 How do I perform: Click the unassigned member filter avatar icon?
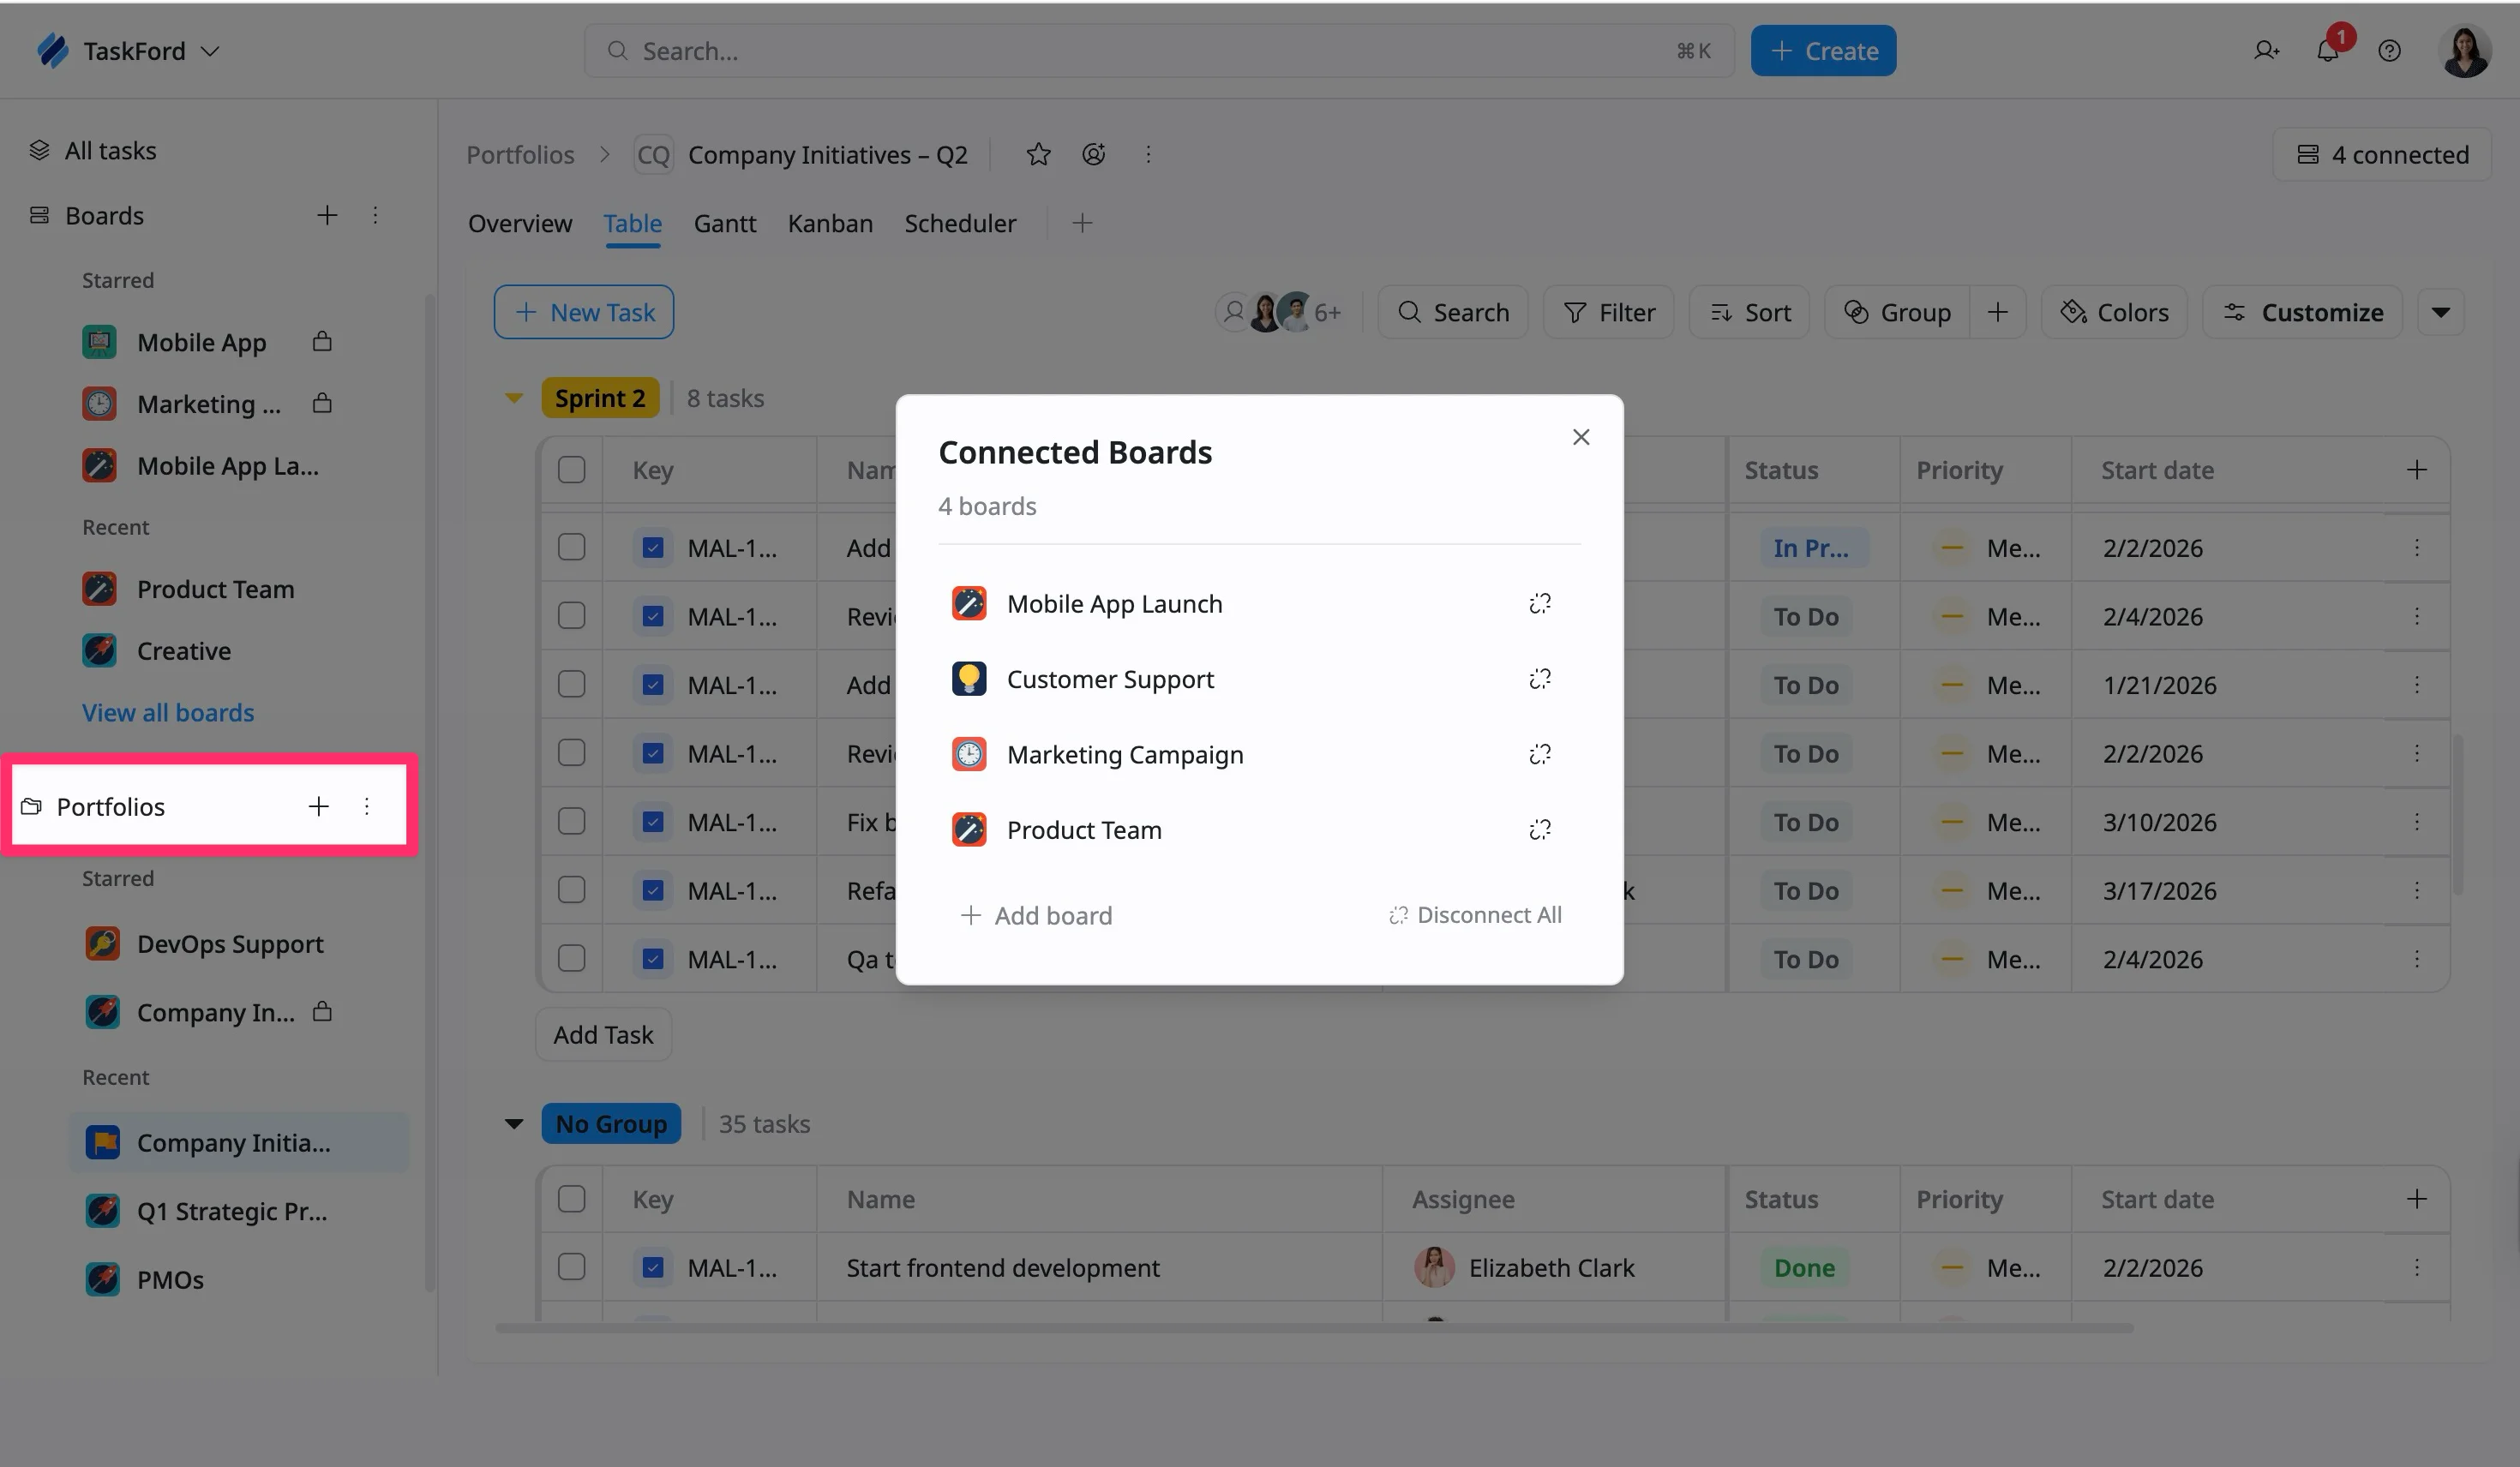[1234, 312]
